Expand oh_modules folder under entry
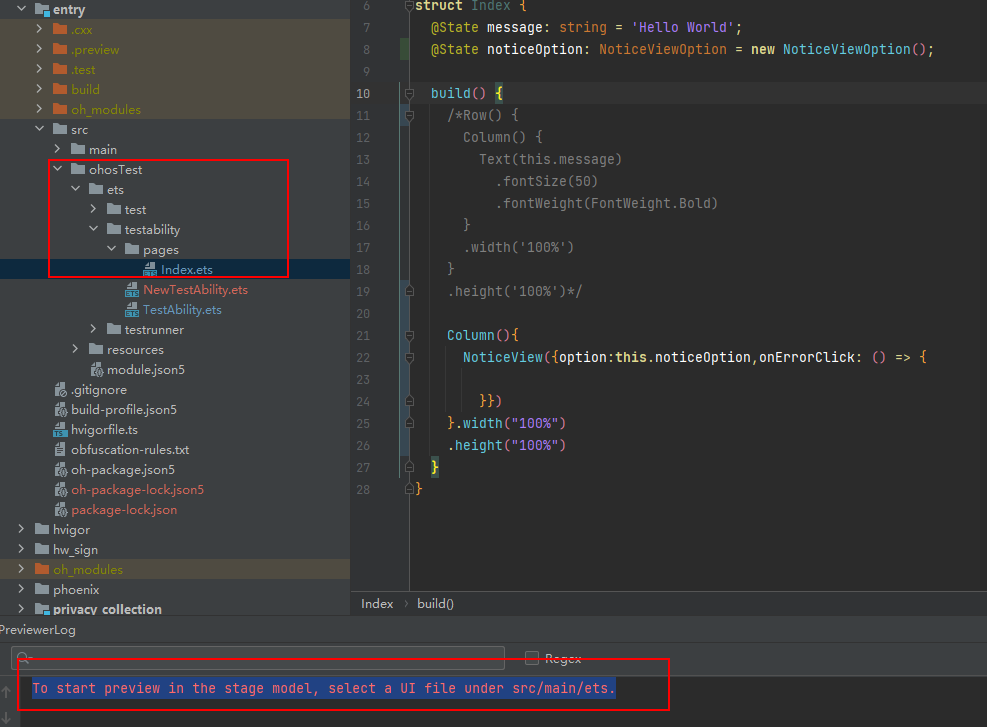This screenshot has height=727, width=987. point(39,109)
